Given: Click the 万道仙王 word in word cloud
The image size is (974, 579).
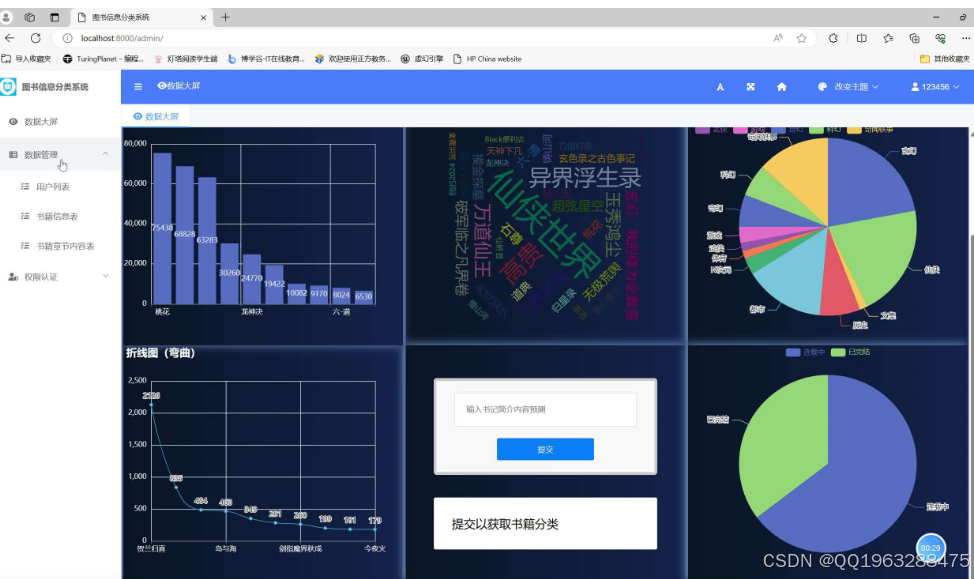Looking at the screenshot, I should tap(483, 240).
